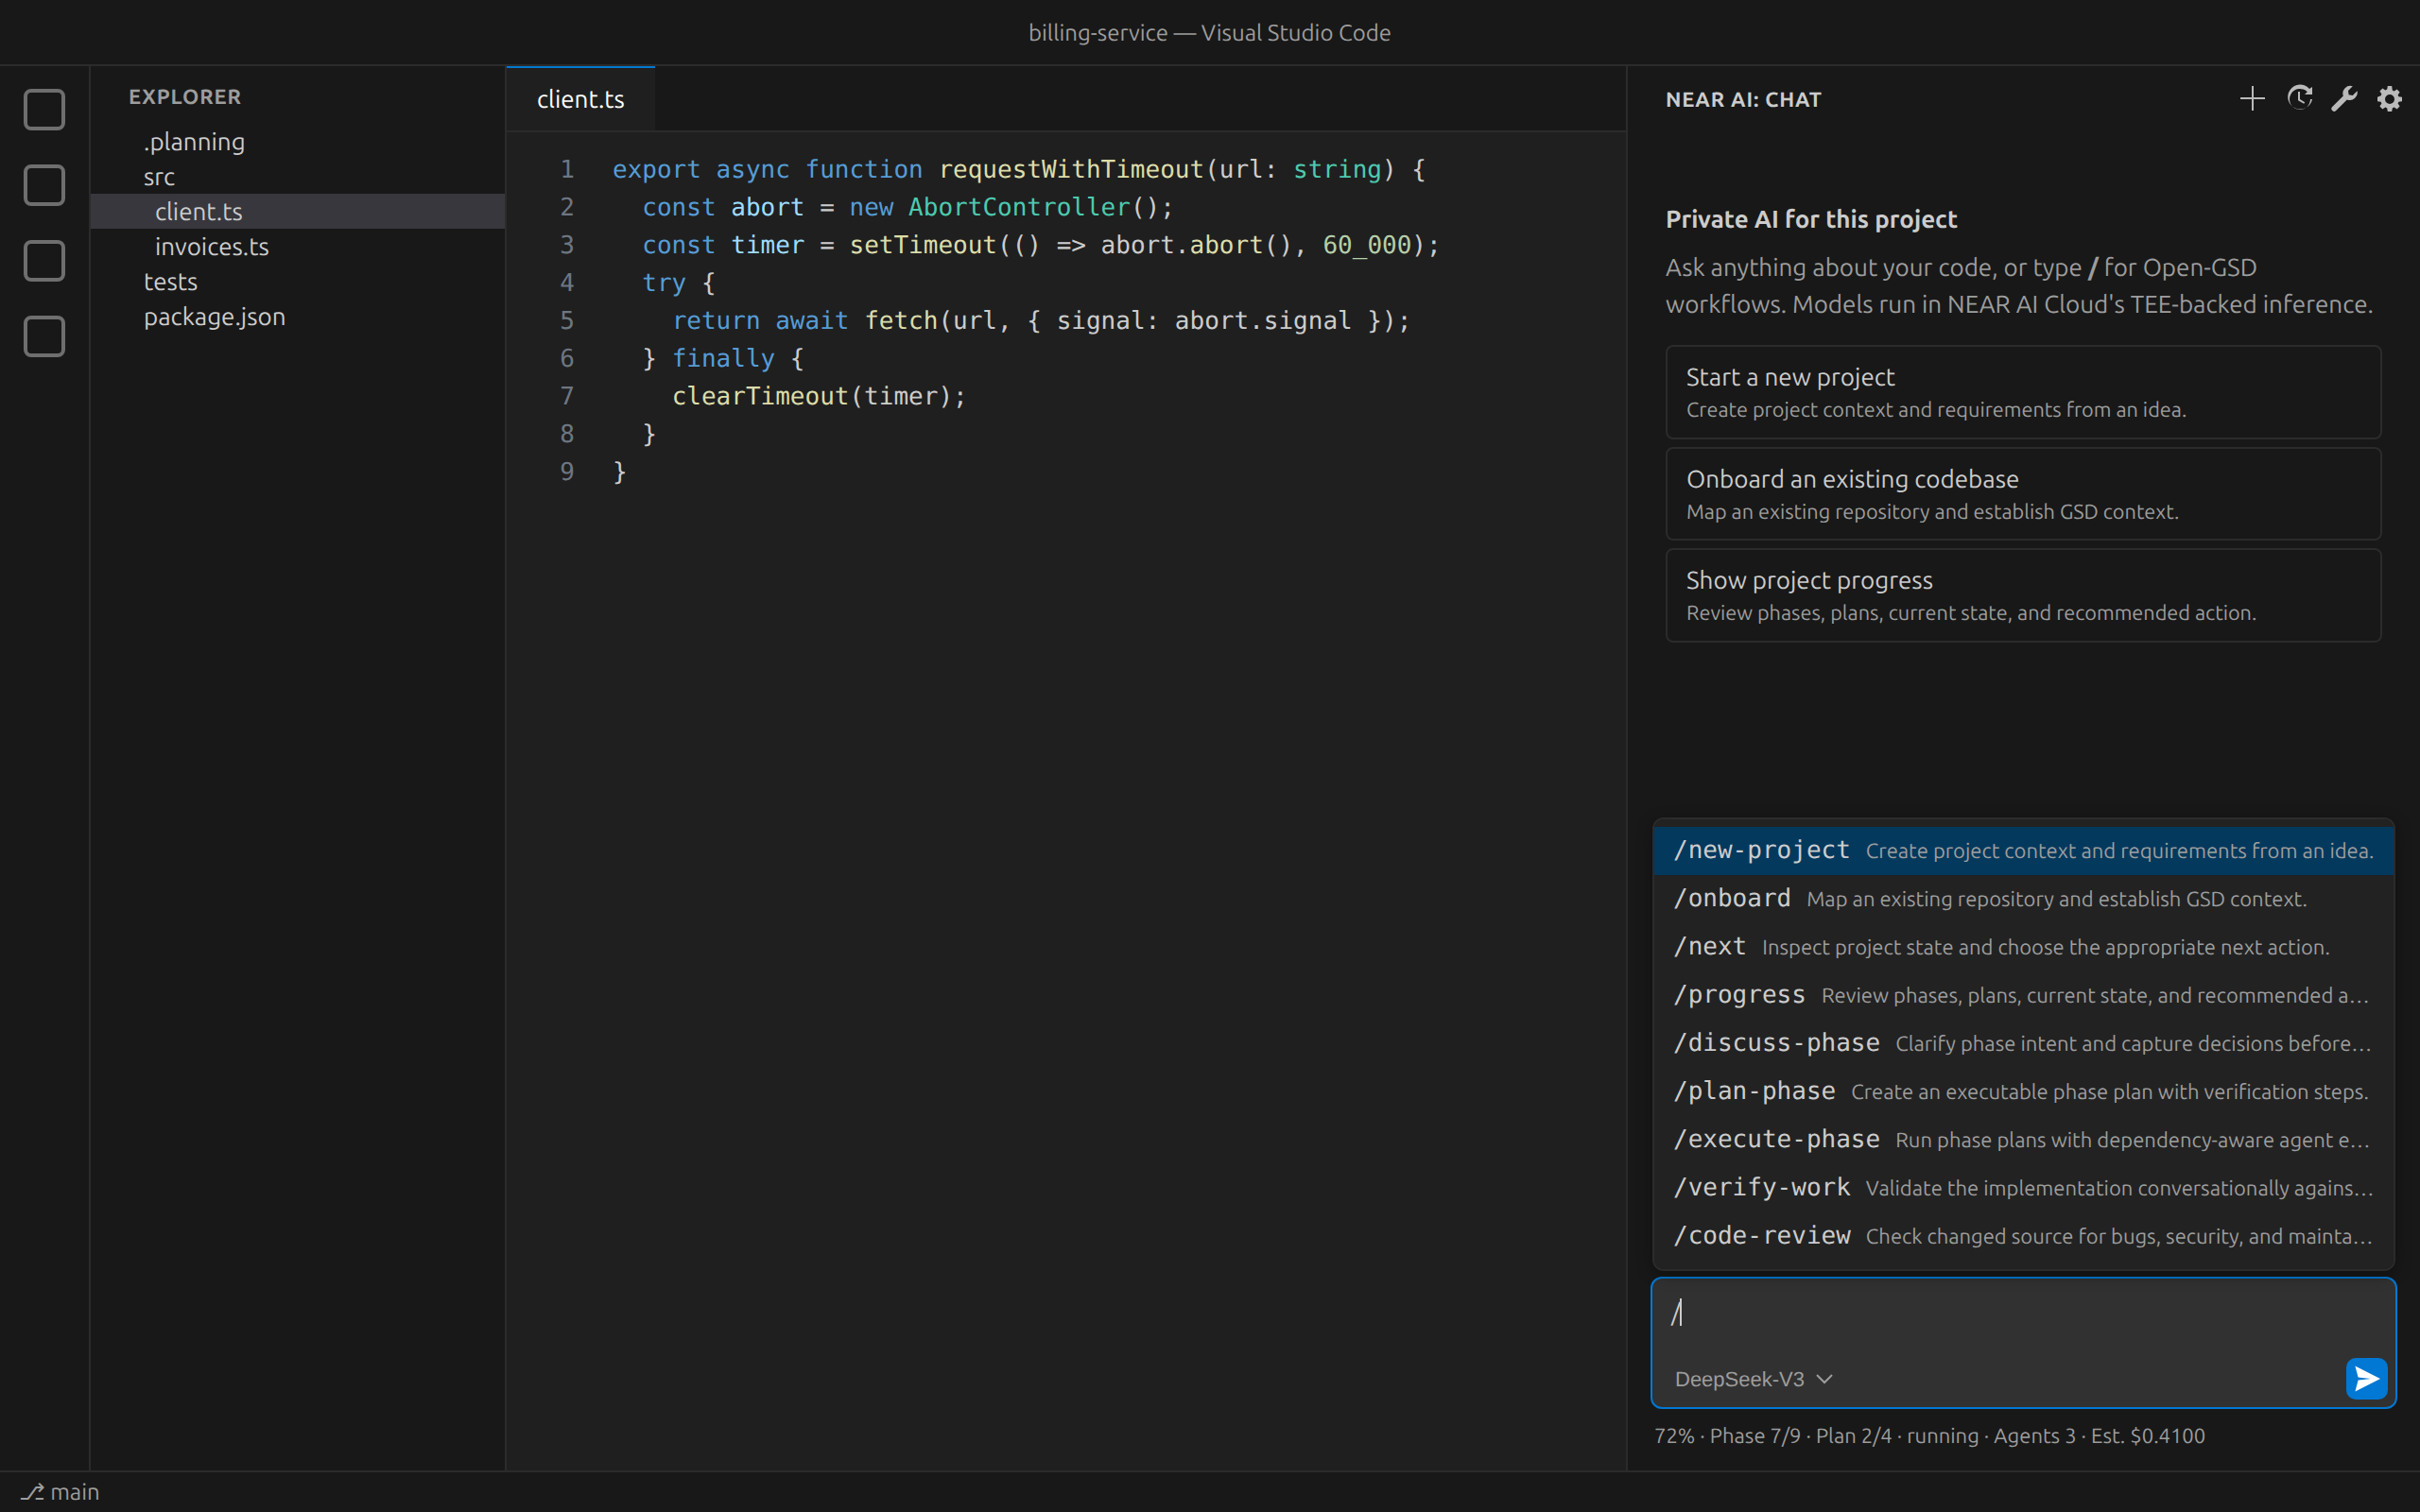Viewport: 2420px width, 1512px height.
Task: Click line number 5 in the editor
Action: (x=566, y=320)
